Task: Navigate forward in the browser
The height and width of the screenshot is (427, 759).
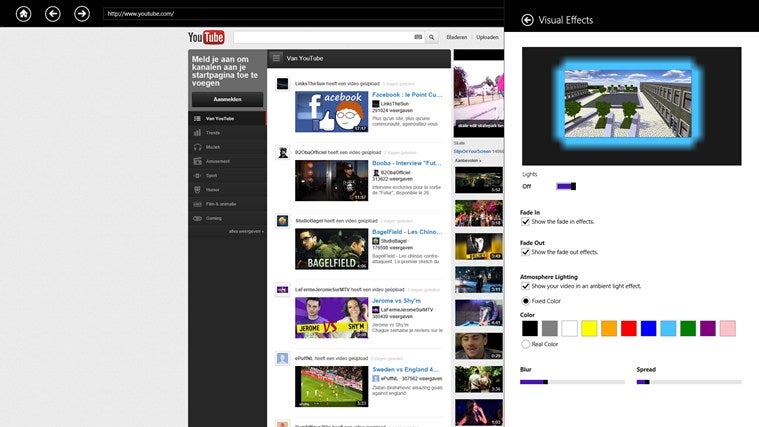Action: tap(82, 14)
